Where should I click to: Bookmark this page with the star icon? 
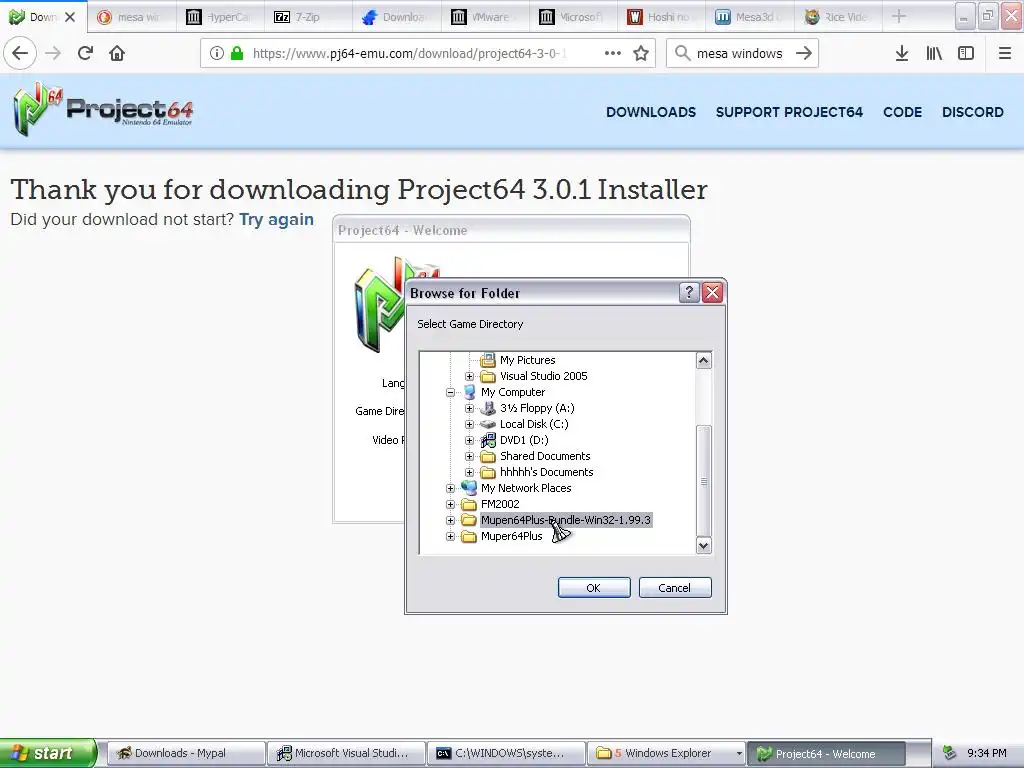point(641,53)
